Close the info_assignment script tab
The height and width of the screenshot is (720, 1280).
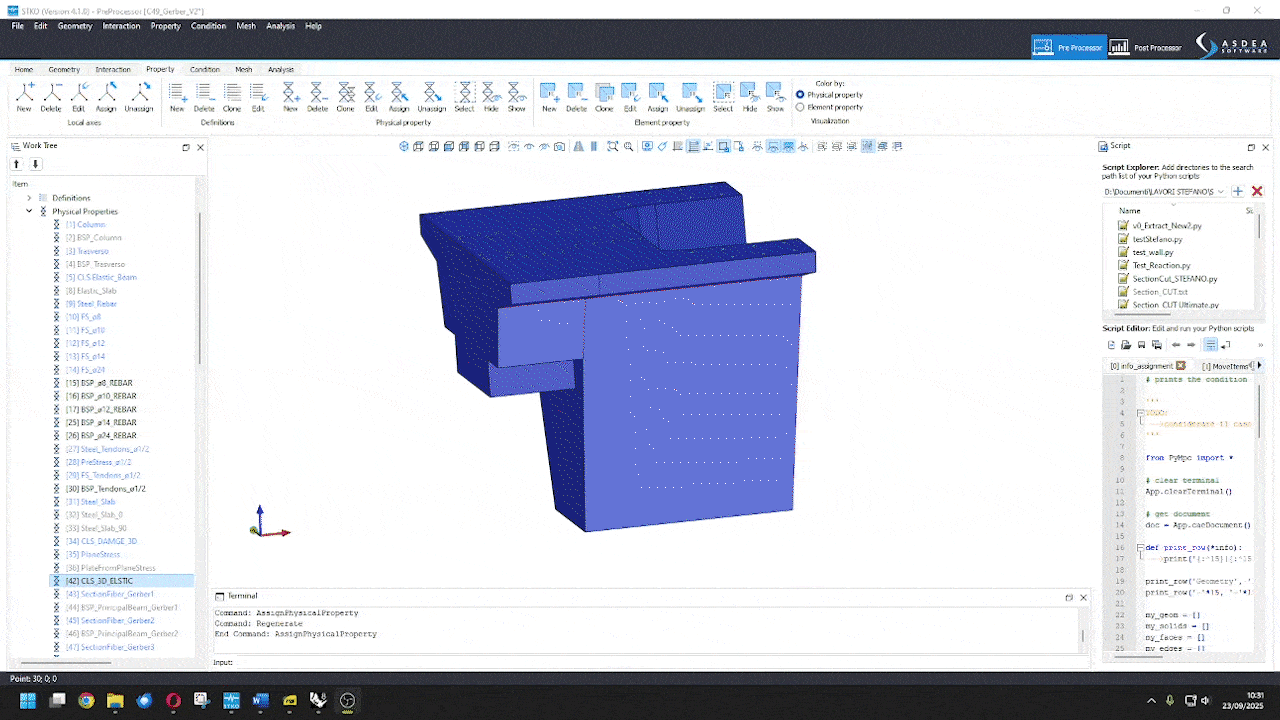pos(1181,366)
